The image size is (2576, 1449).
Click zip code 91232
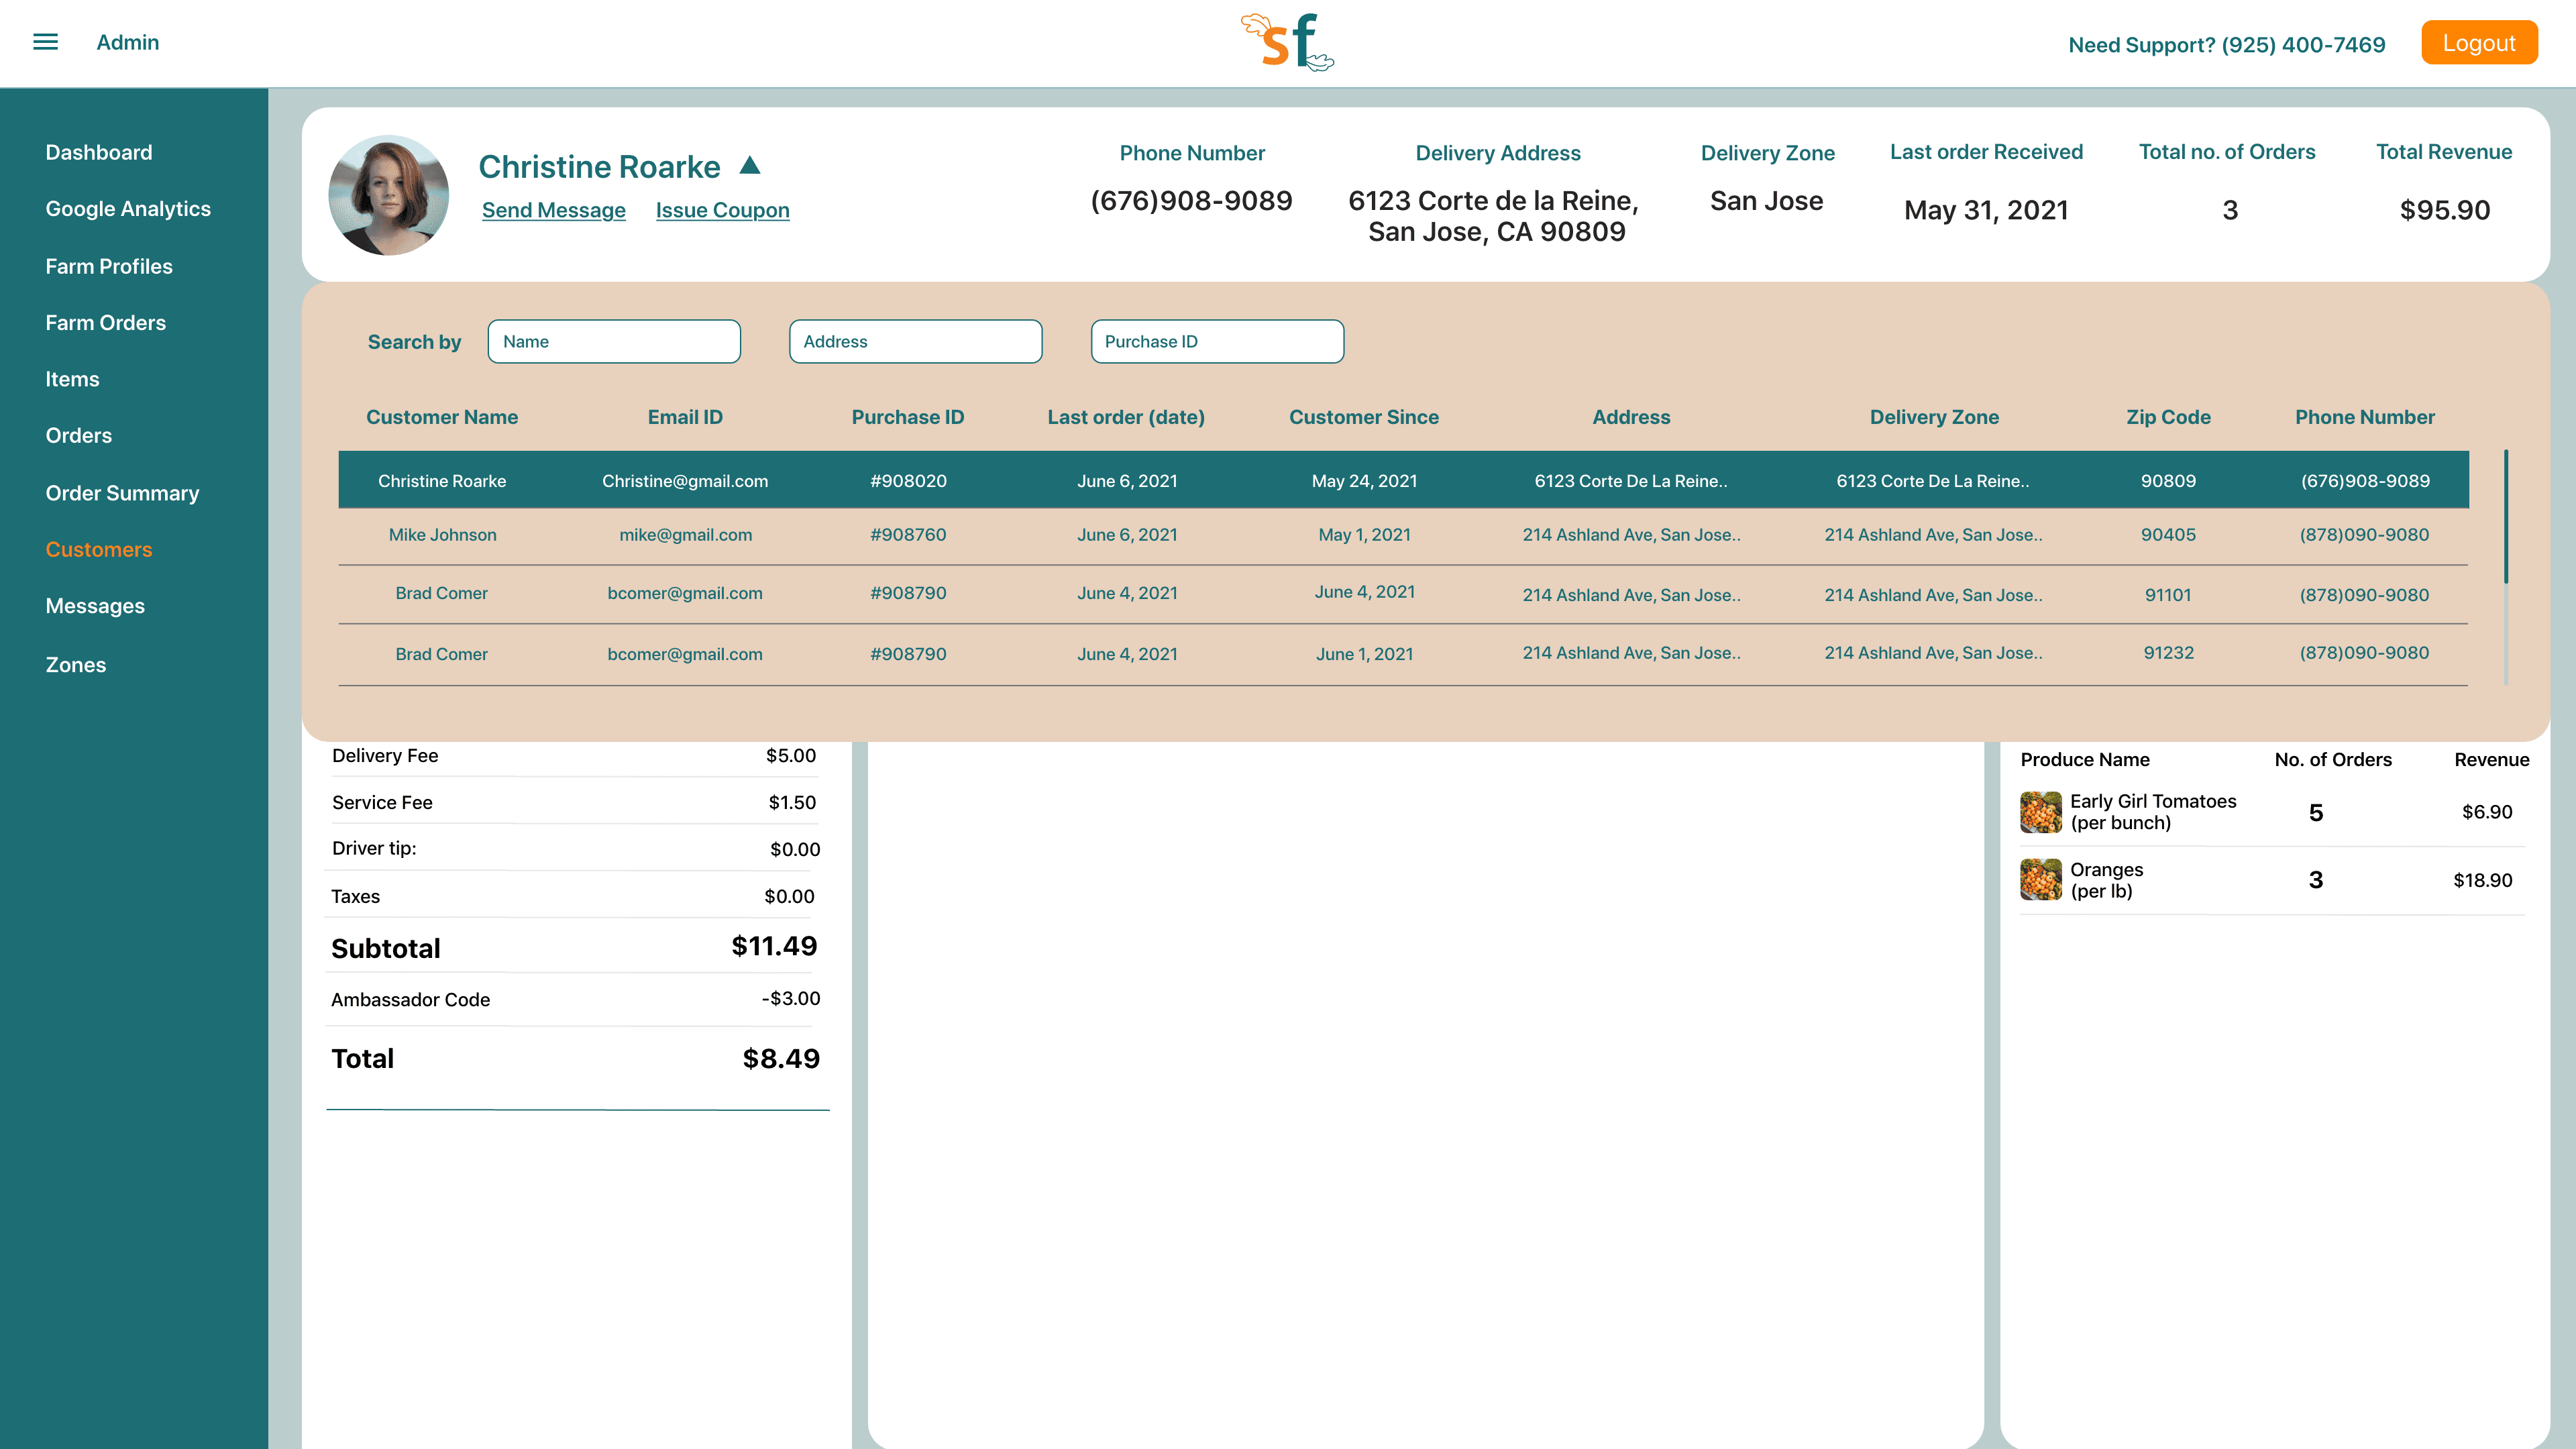pos(2168,653)
